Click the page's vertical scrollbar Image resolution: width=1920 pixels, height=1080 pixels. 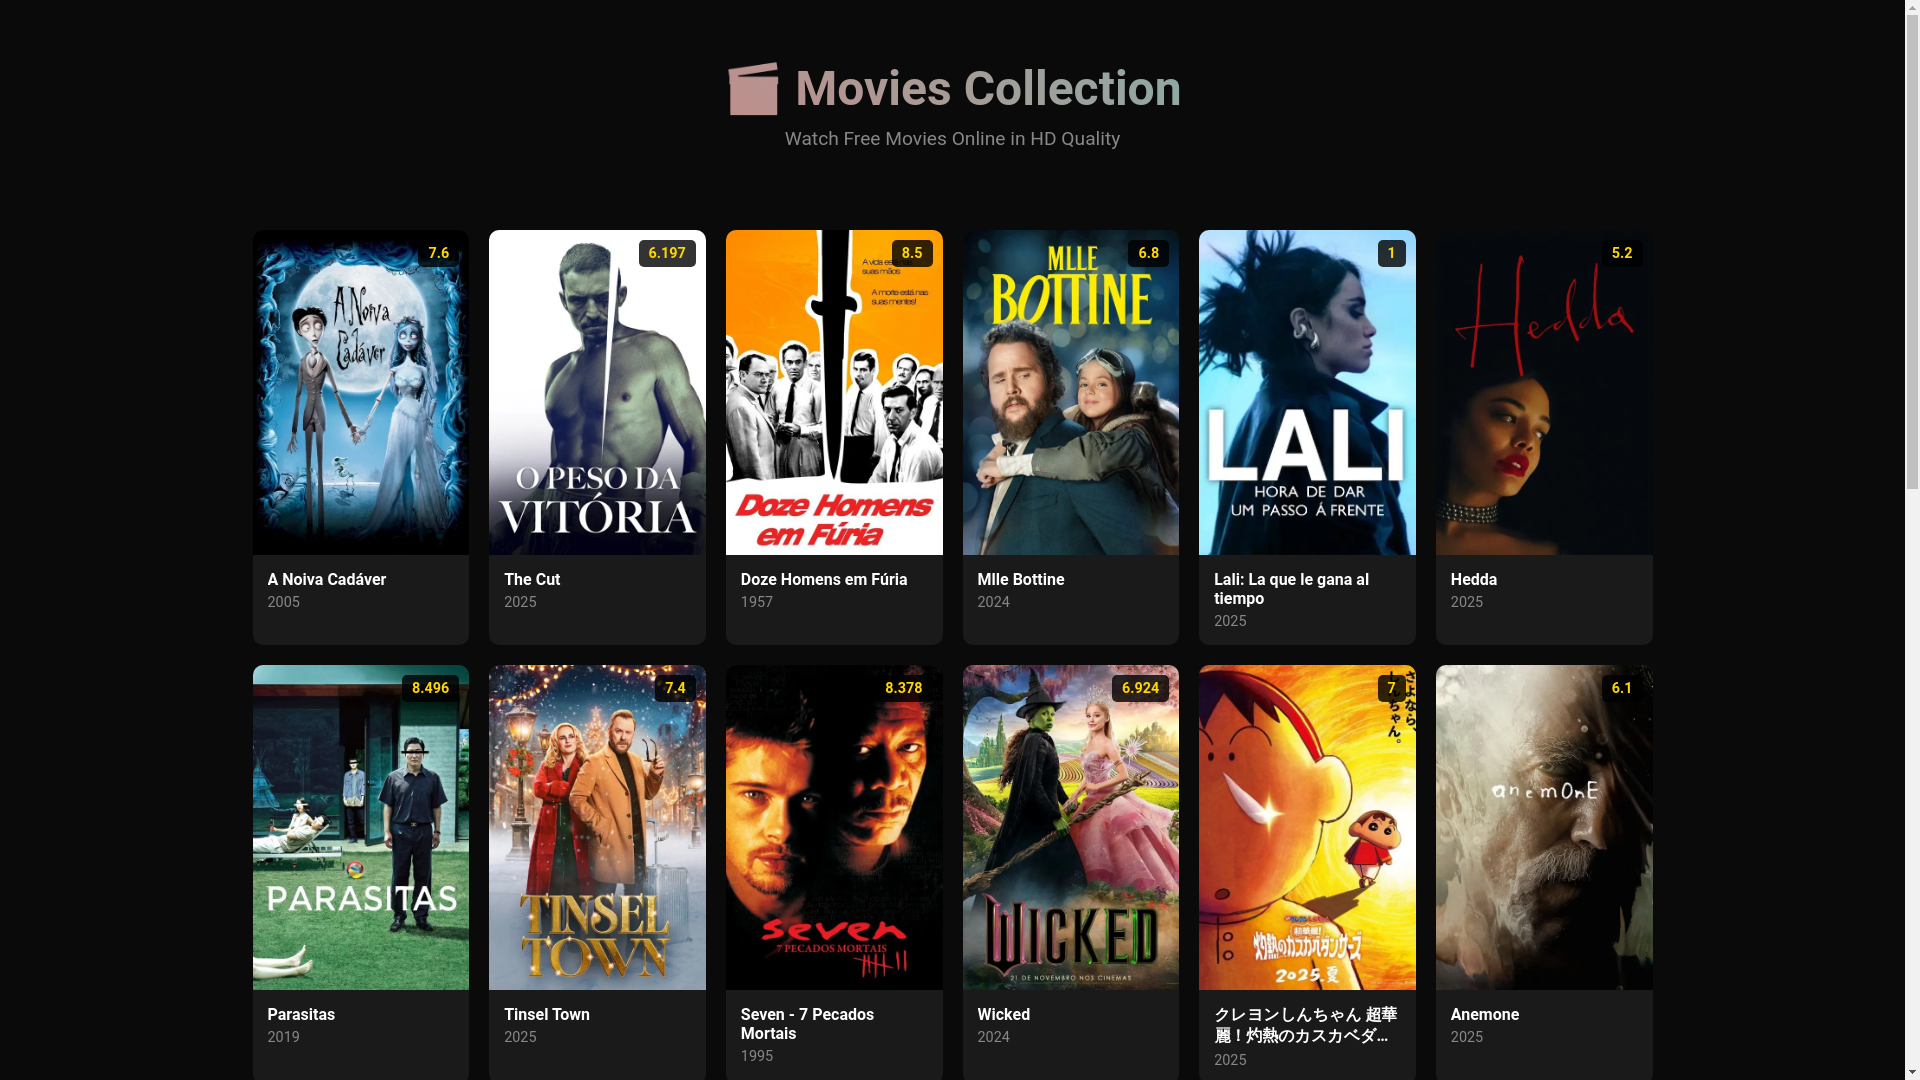[x=1912, y=540]
